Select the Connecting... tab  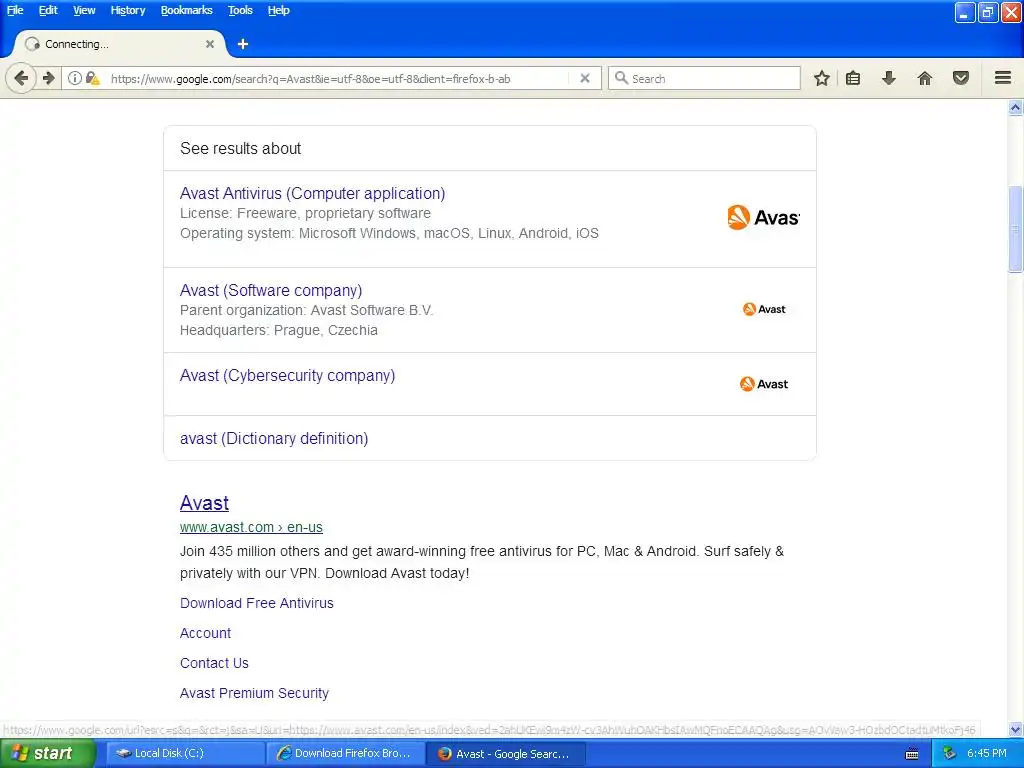tap(118, 44)
